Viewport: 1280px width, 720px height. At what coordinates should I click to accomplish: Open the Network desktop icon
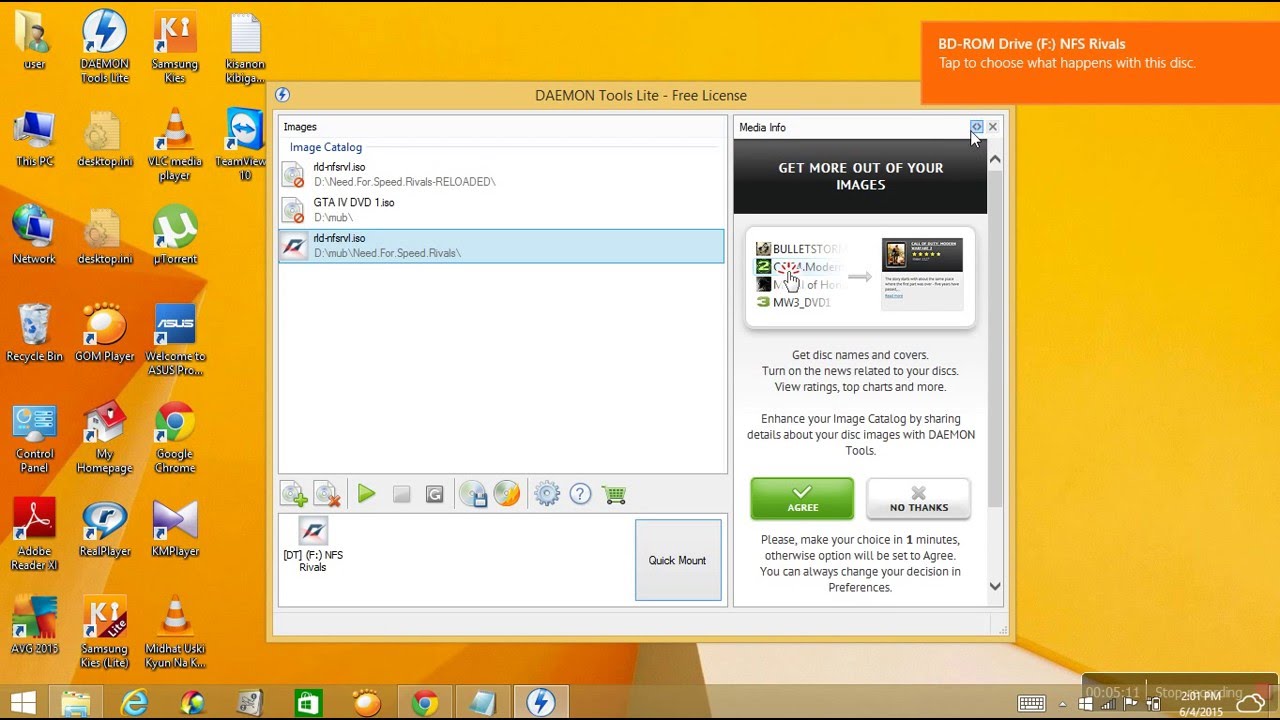34,237
